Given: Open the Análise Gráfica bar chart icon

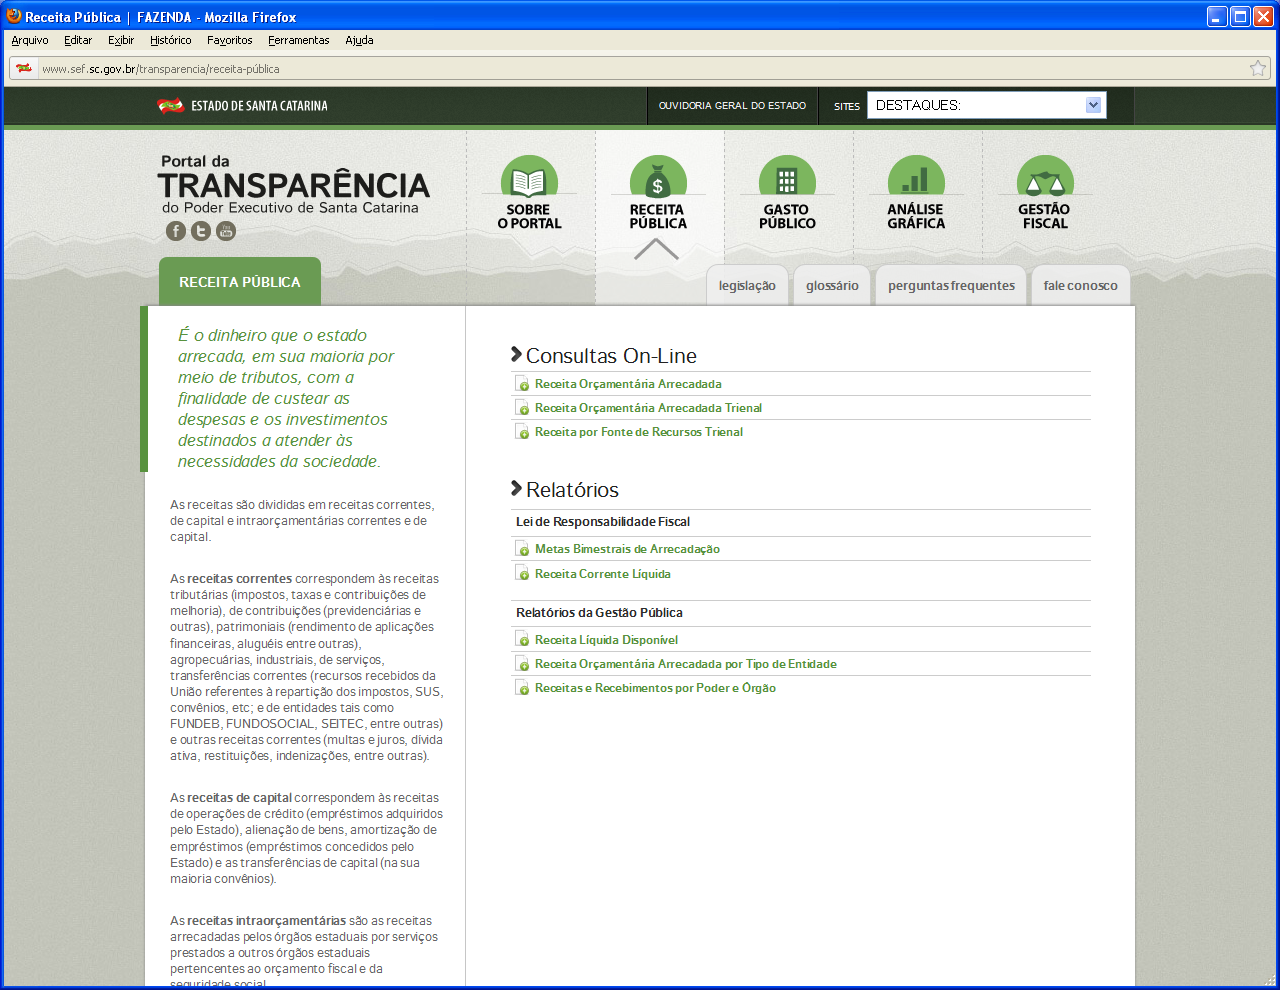Looking at the screenshot, I should point(916,177).
